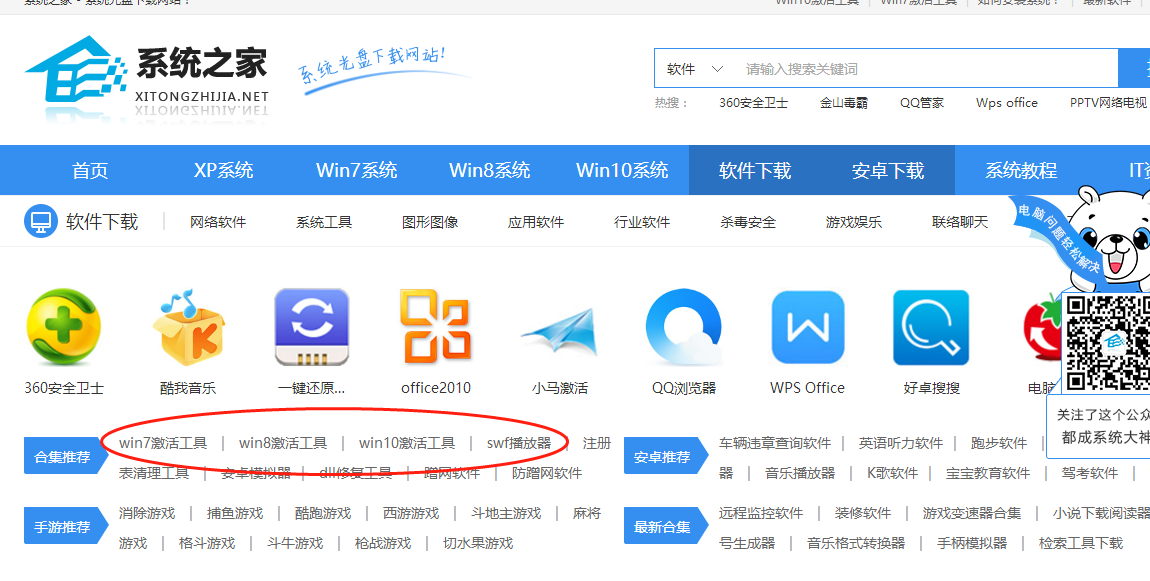The image size is (1150, 581).
Task: Select 联络聊天 category
Action: [960, 222]
